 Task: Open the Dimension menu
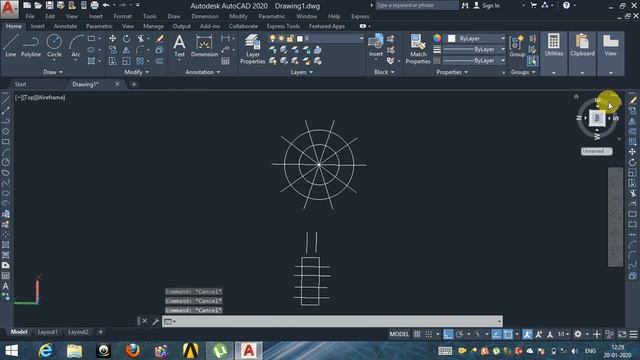coord(204,16)
